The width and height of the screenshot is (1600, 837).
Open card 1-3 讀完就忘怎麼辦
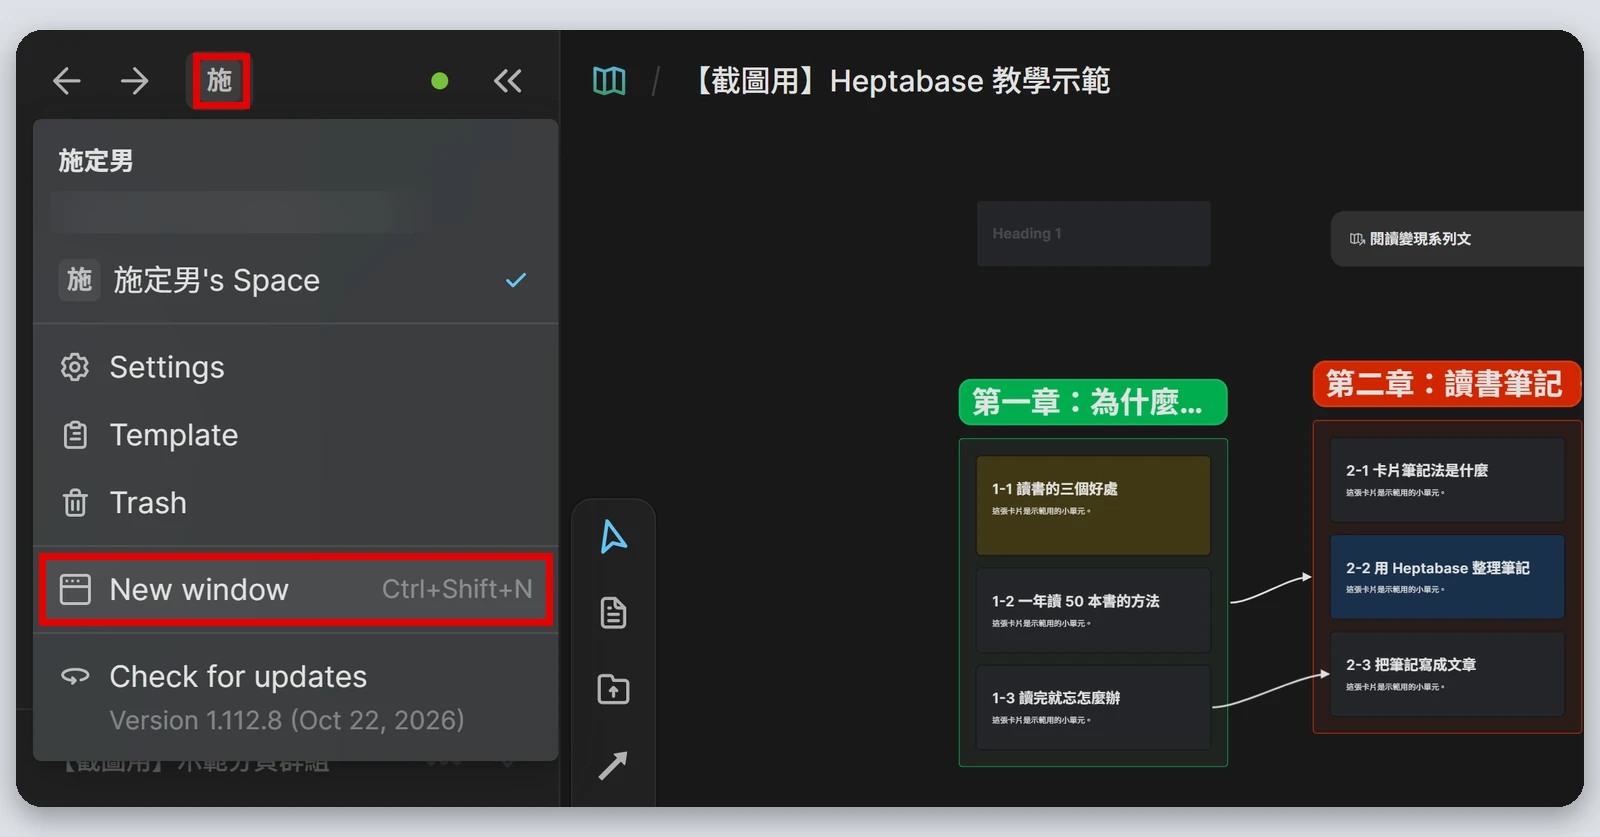(x=1094, y=707)
